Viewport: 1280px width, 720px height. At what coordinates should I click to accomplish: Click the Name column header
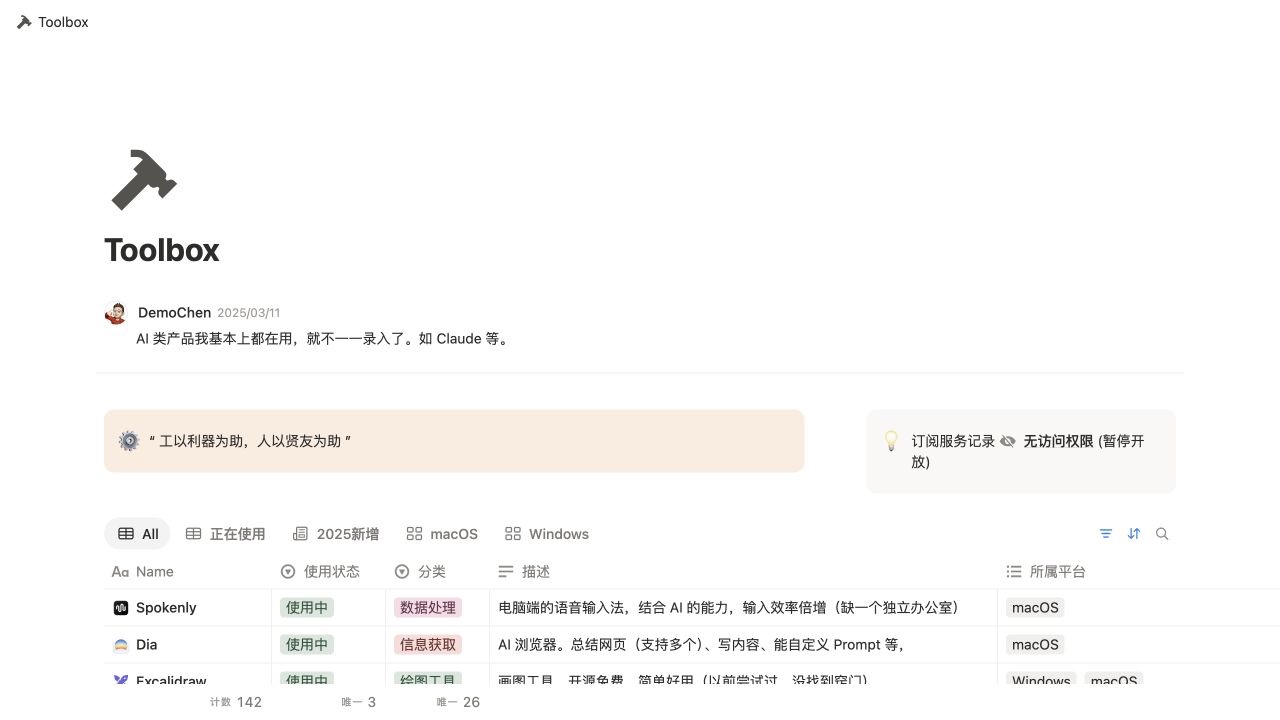point(188,572)
